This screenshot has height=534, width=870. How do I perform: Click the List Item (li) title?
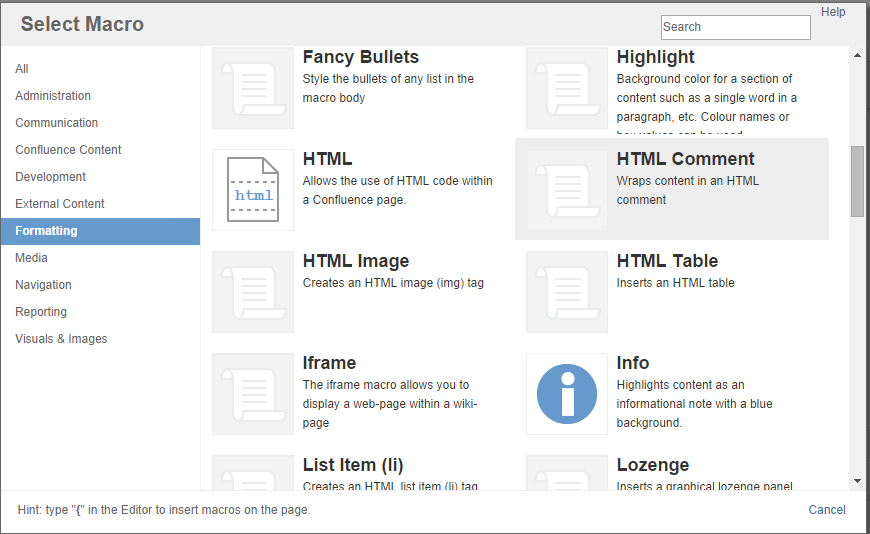click(x=353, y=465)
